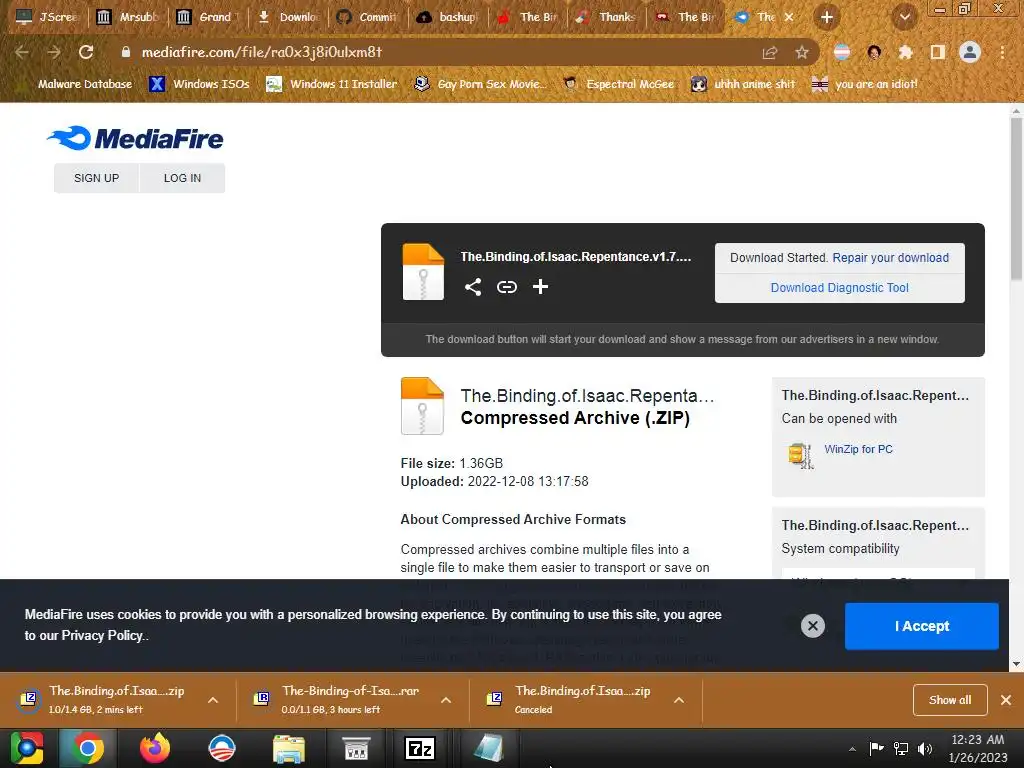Click 'About Compressed Archive Formats' heading

(513, 519)
